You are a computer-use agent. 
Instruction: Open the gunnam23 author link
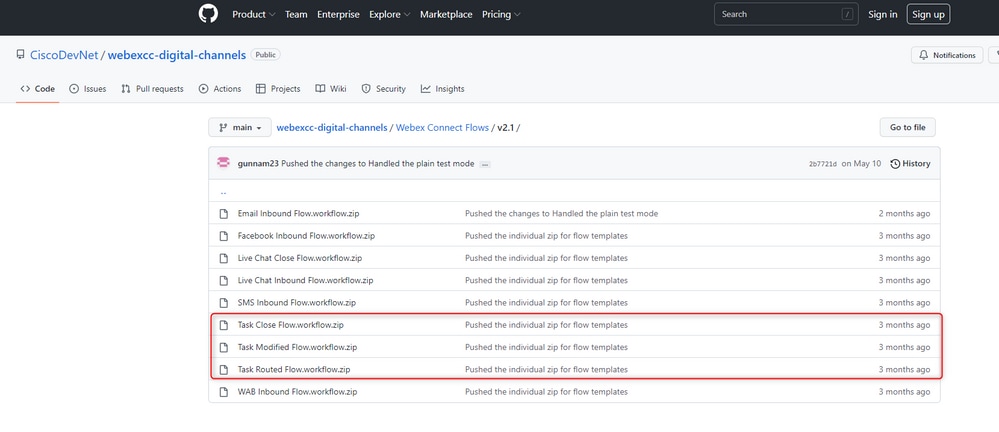pyautogui.click(x=258, y=164)
